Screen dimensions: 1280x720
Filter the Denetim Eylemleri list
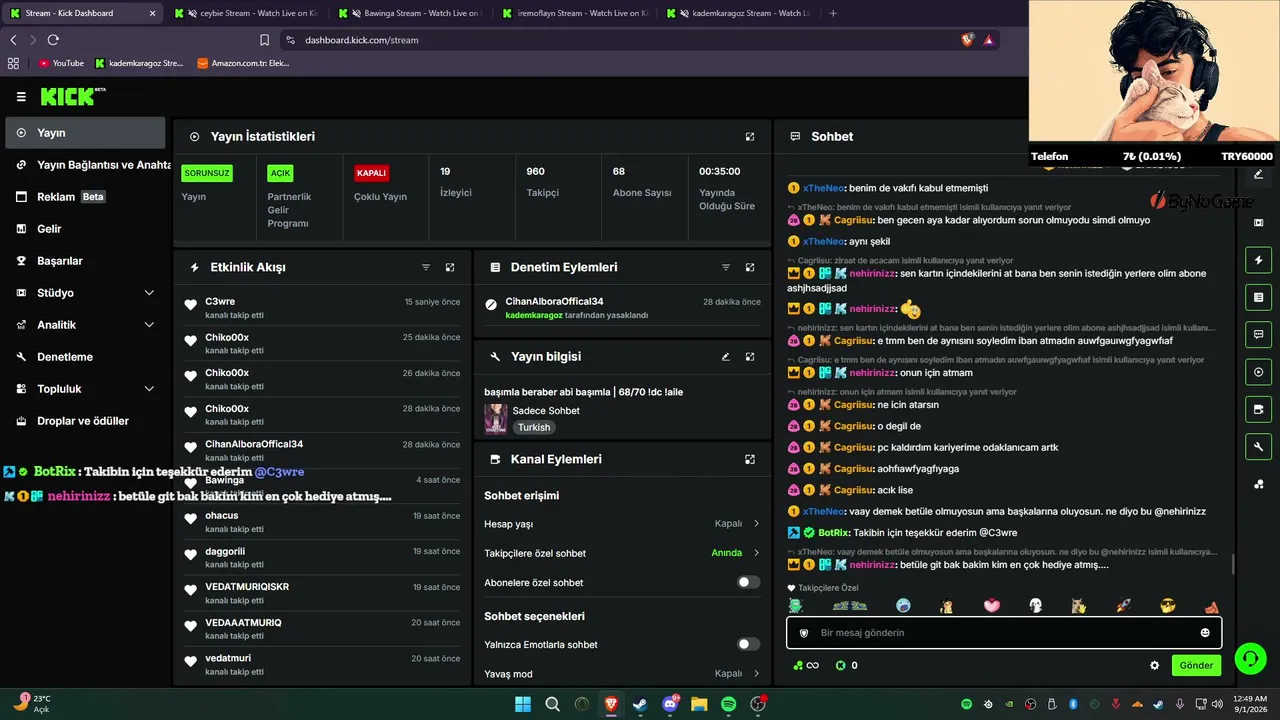[x=726, y=267]
